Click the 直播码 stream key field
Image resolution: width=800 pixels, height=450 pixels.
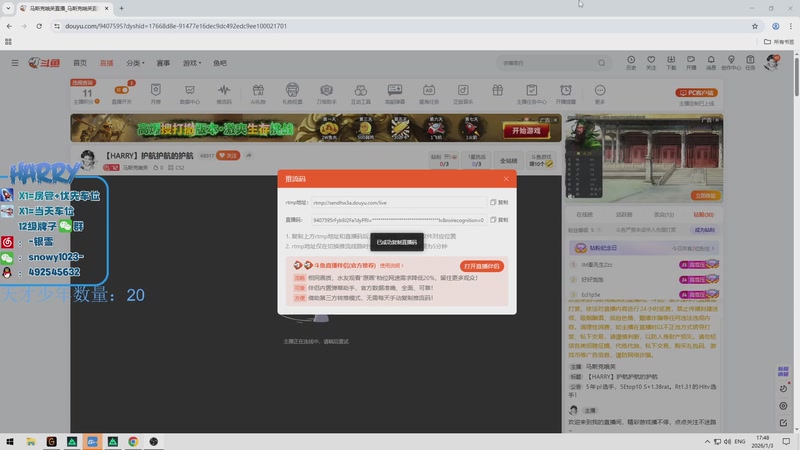click(398, 220)
